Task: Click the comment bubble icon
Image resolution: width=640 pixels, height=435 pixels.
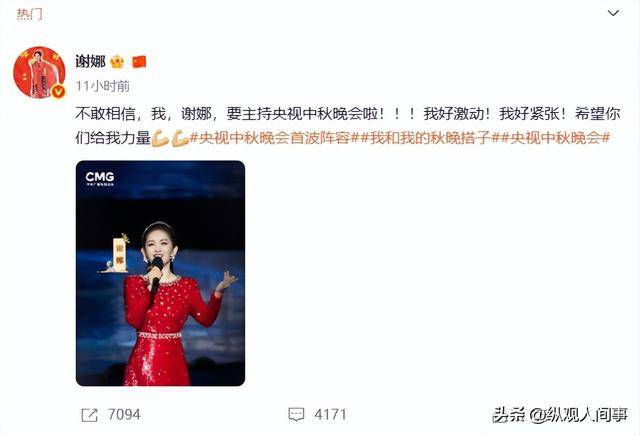Action: pos(296,415)
